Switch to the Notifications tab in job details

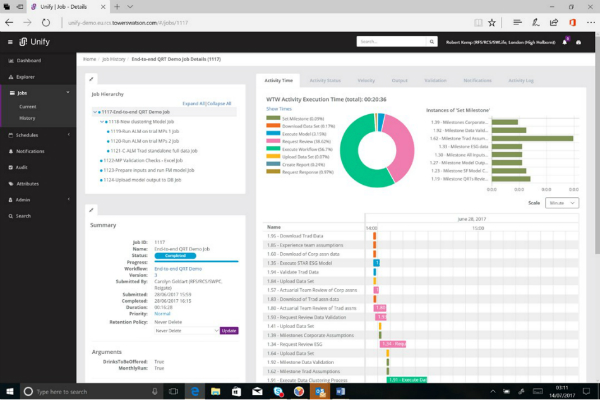tap(478, 80)
